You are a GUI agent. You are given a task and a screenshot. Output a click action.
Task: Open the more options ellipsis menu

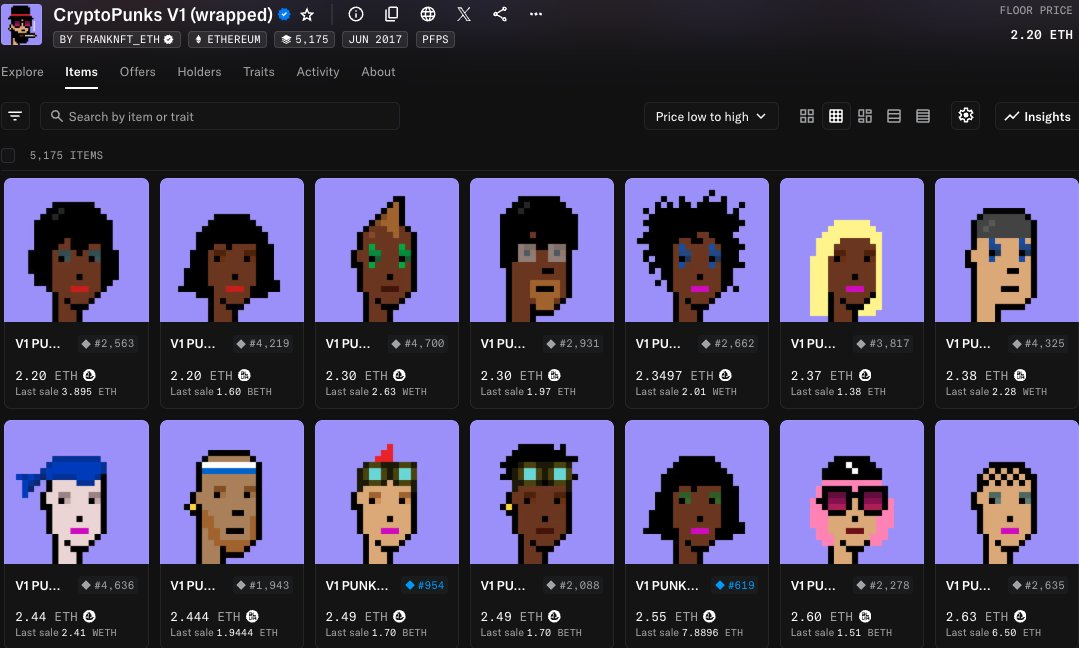point(535,14)
